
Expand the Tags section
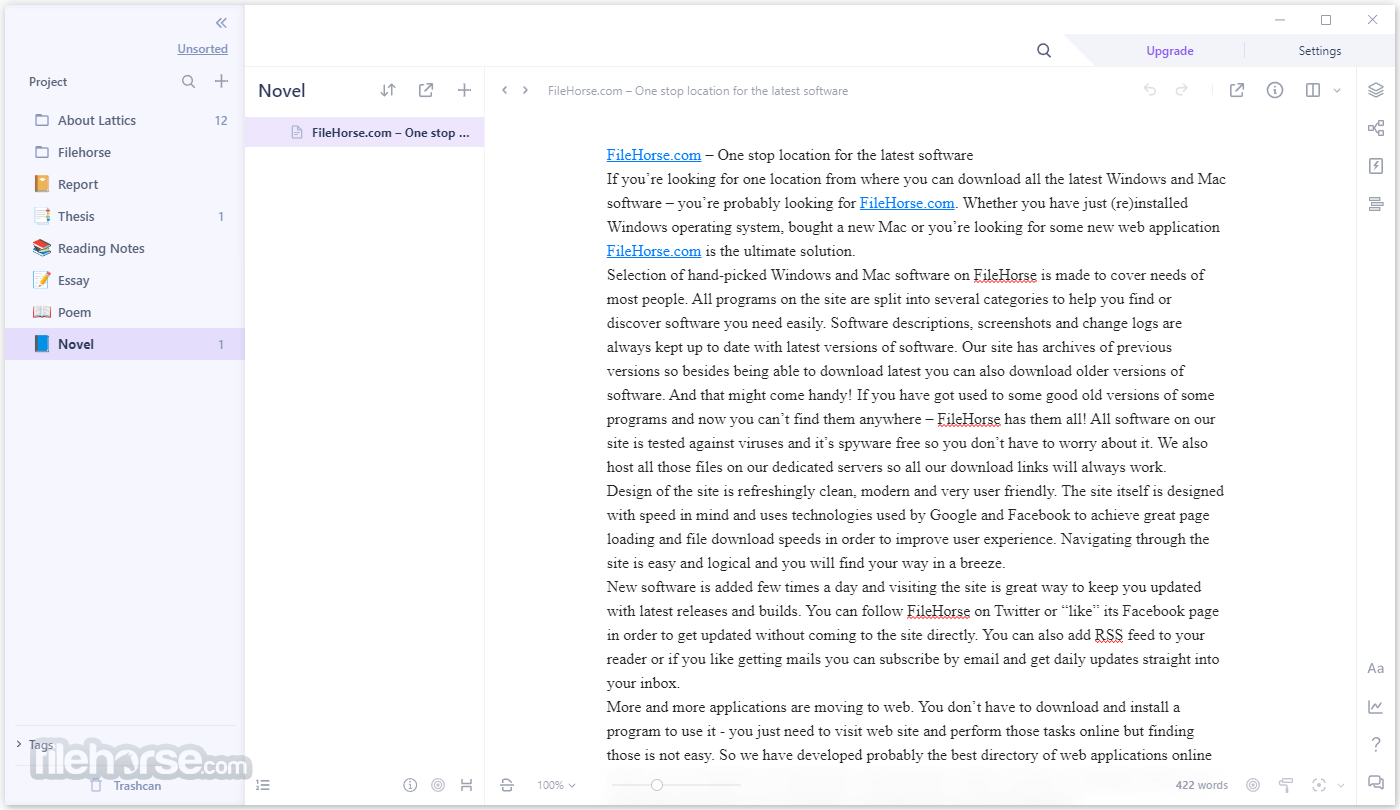tap(35, 744)
